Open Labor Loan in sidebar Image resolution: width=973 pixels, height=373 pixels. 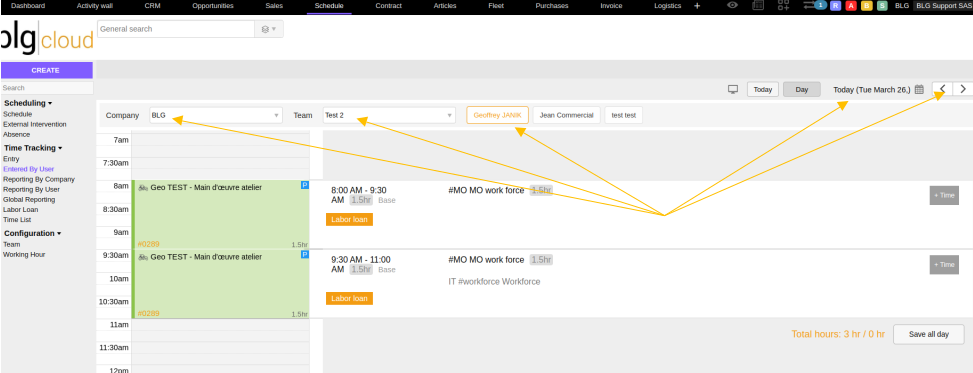pos(20,210)
